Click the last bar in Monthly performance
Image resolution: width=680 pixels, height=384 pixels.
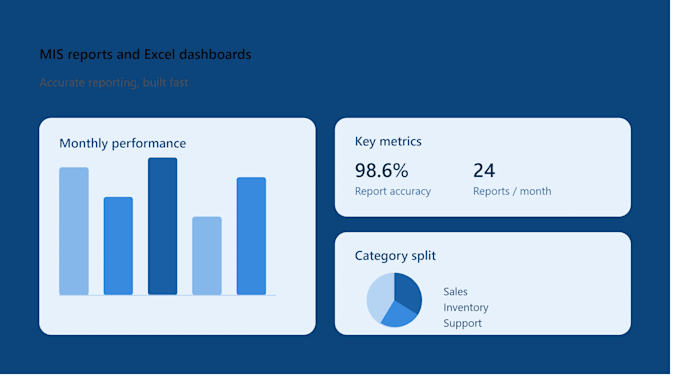[x=252, y=236]
